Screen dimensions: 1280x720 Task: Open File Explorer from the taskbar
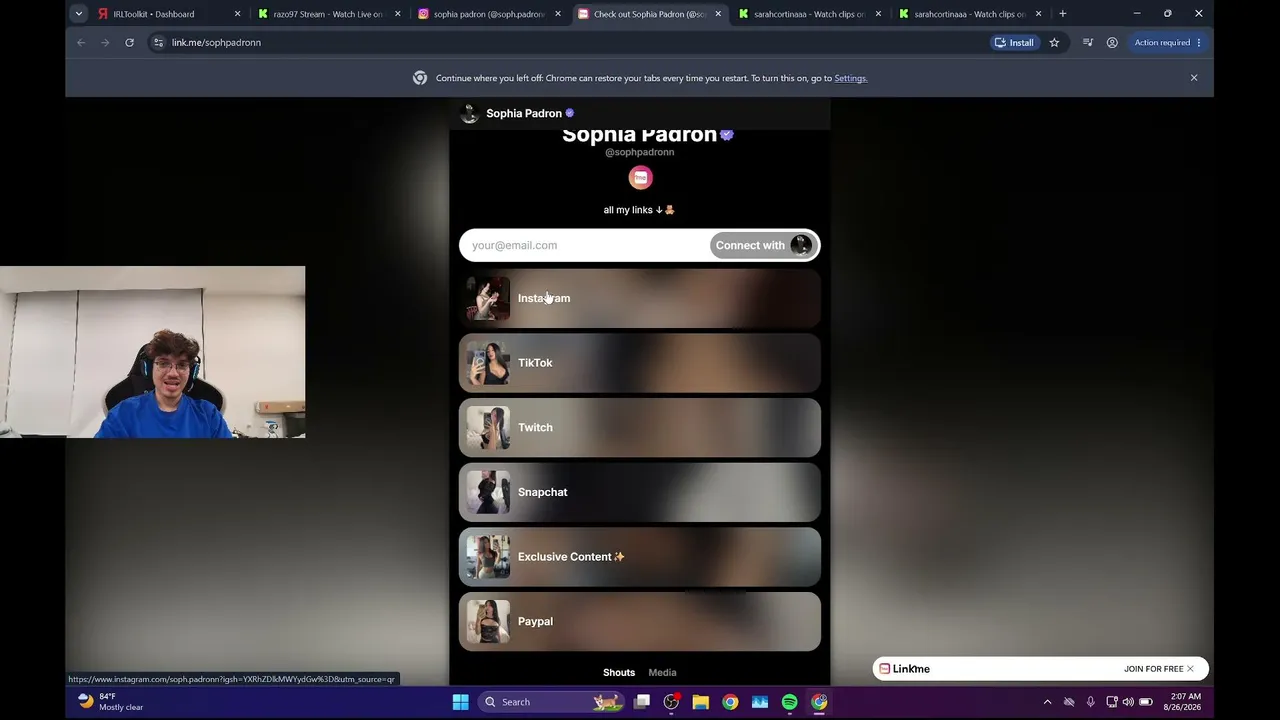point(701,702)
